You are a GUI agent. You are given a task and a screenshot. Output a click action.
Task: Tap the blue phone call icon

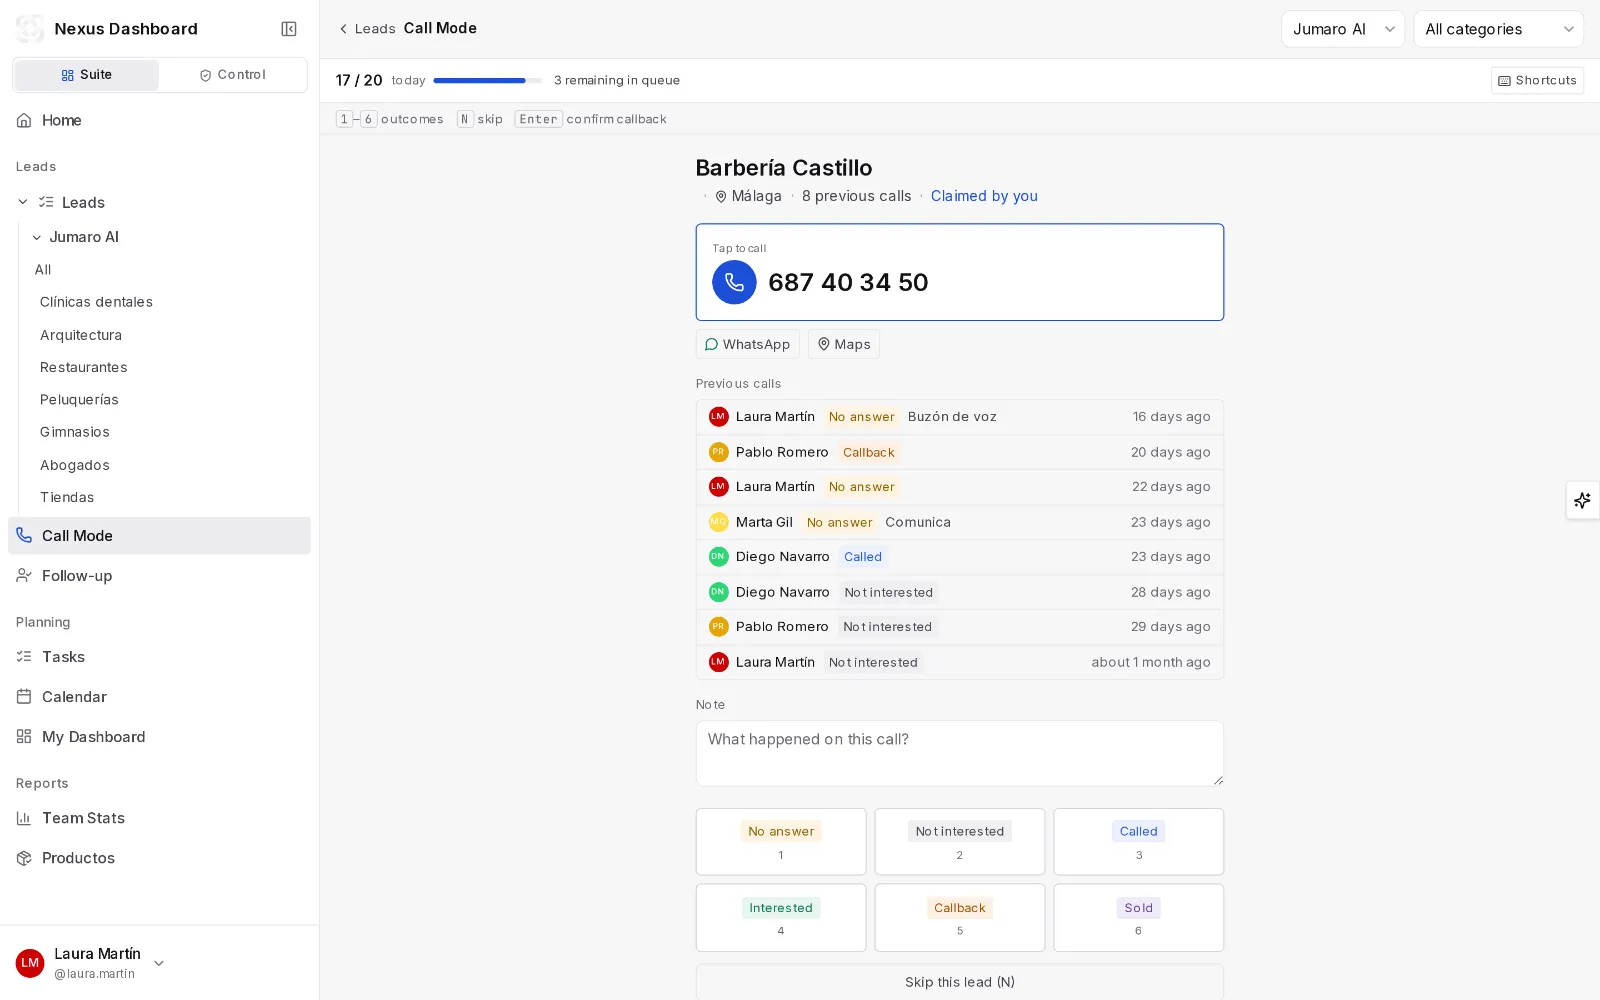tap(734, 282)
